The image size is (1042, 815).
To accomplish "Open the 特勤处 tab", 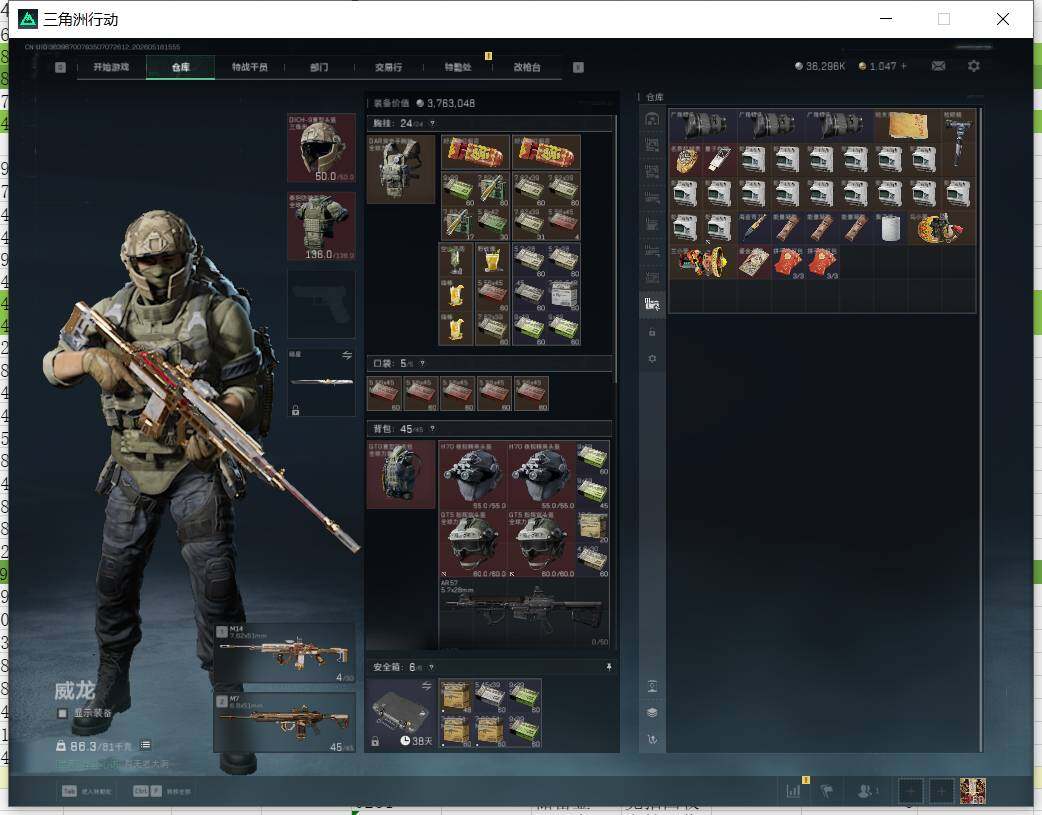I will [x=458, y=67].
